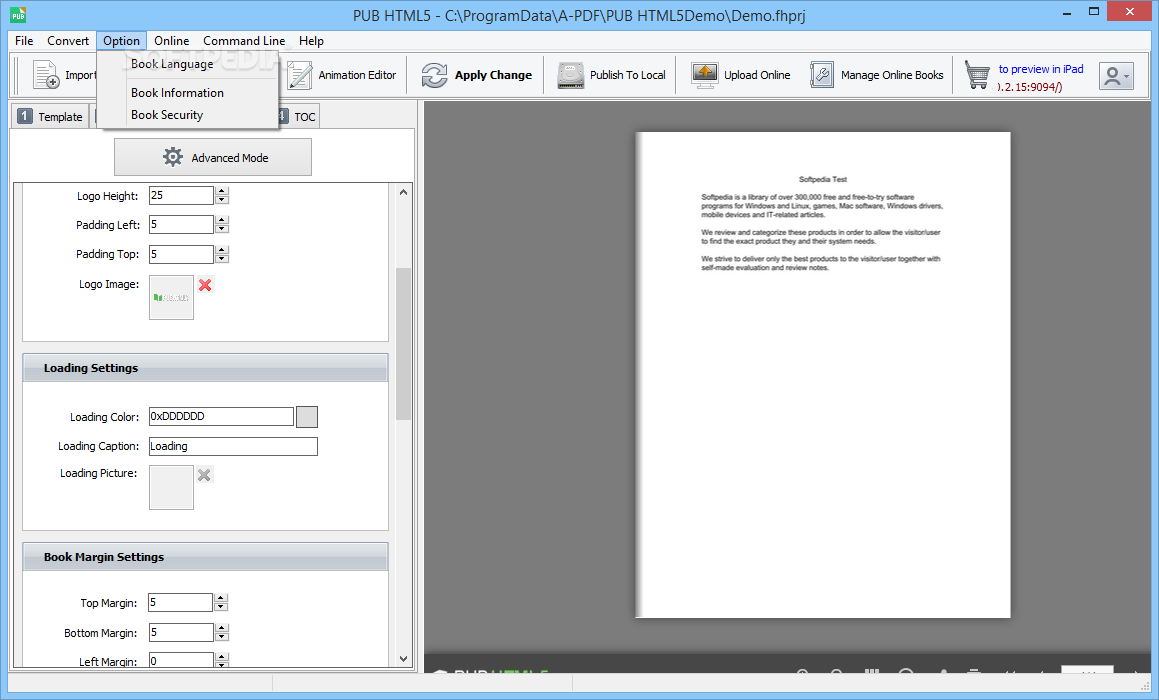Click the Publish To Local drive icon
1159x700 pixels.
tap(571, 75)
